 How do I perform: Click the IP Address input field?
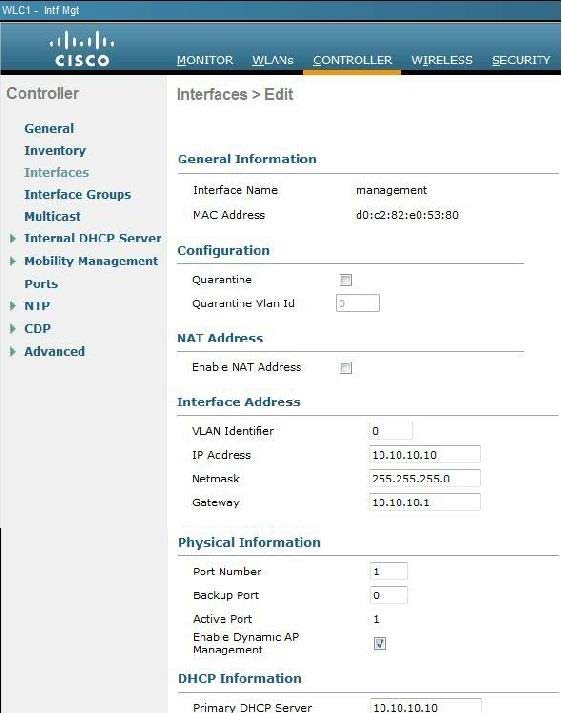coord(425,454)
